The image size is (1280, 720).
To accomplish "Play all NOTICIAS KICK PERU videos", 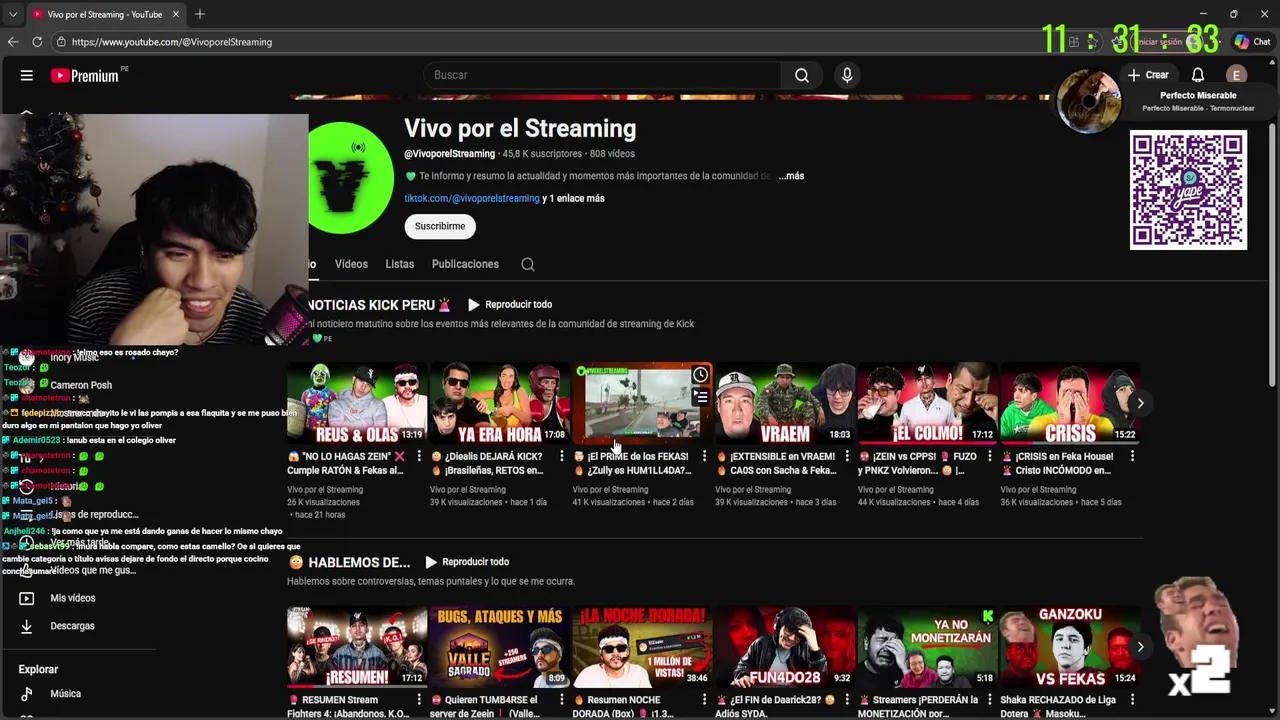I will pos(510,304).
